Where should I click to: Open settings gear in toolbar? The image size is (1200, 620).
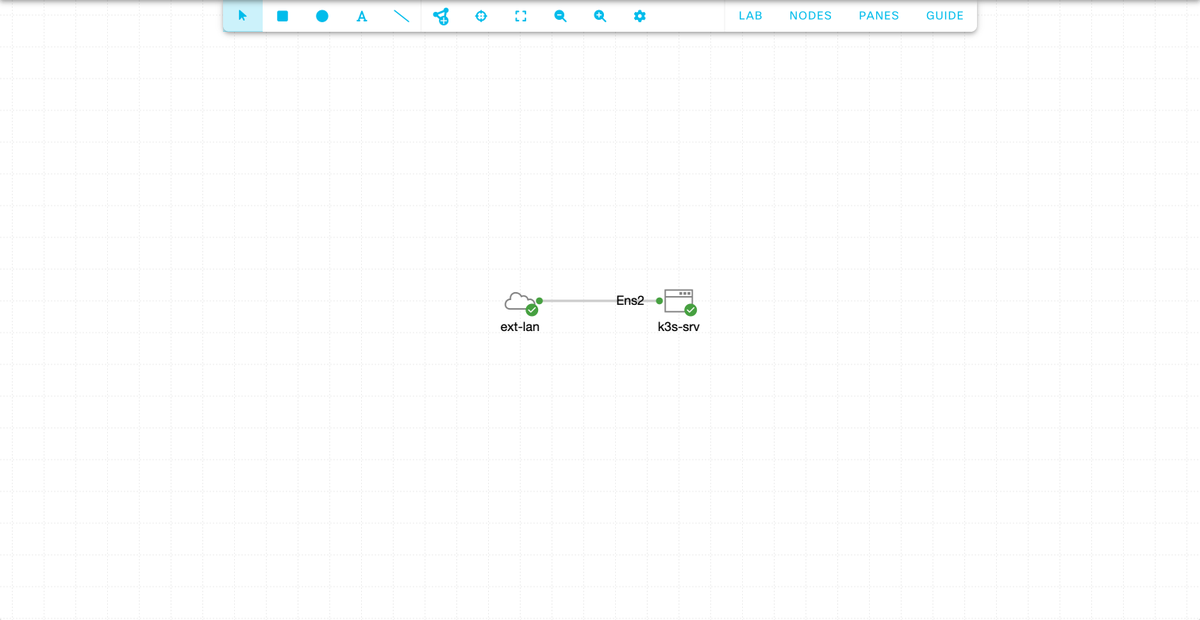coord(640,16)
